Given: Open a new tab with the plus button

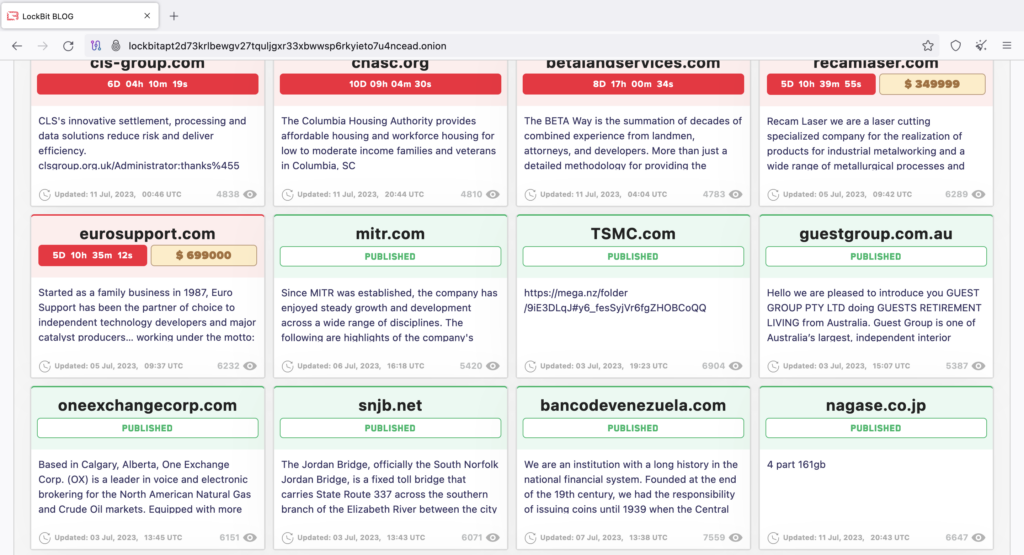Looking at the screenshot, I should pos(174,16).
